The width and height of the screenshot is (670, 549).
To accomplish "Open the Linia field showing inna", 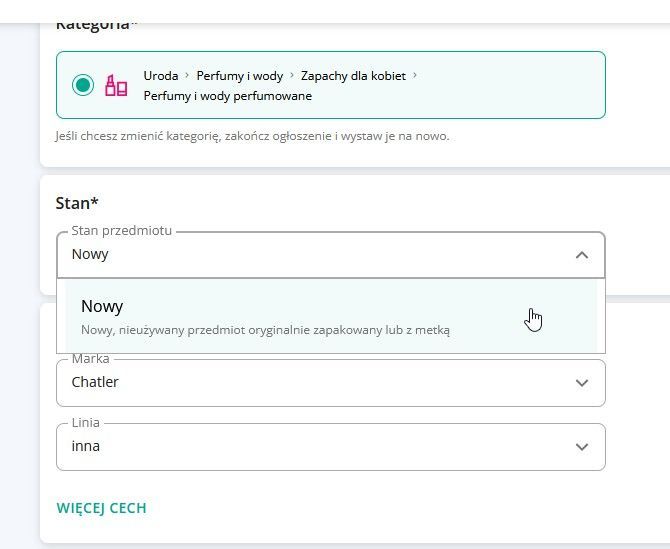I will click(x=331, y=447).
